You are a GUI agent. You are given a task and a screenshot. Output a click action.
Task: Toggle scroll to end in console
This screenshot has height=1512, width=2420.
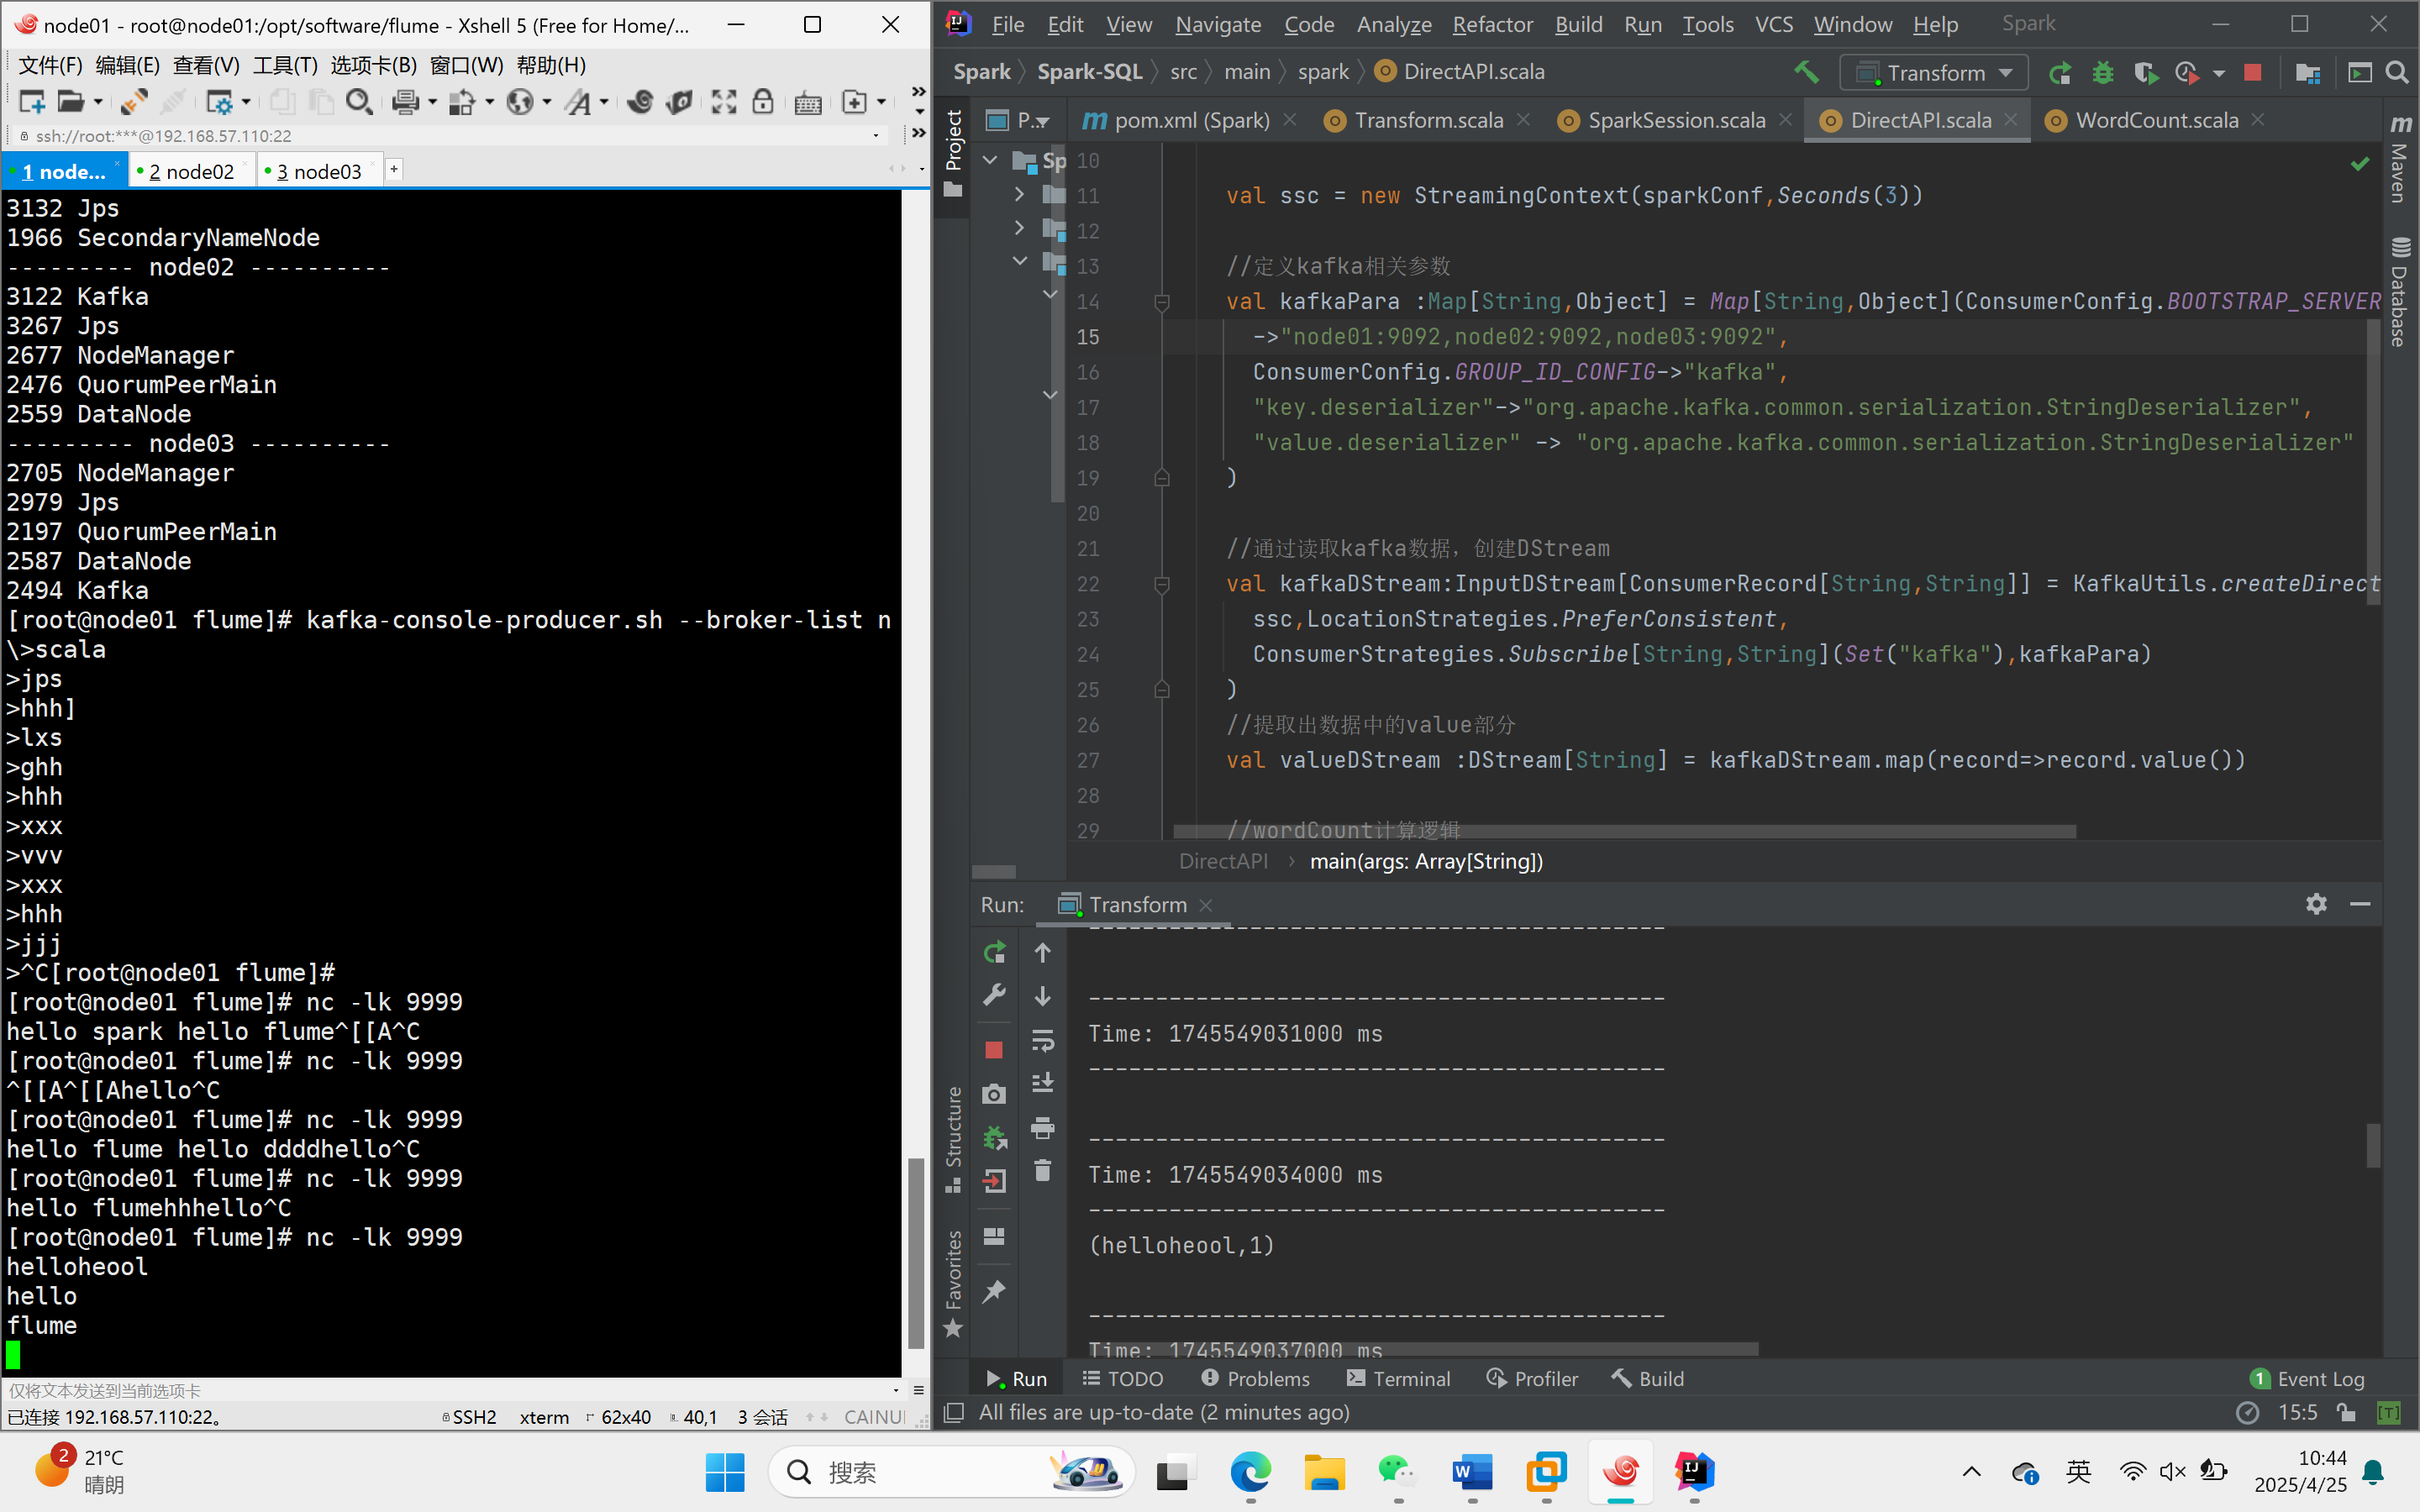[1042, 1084]
